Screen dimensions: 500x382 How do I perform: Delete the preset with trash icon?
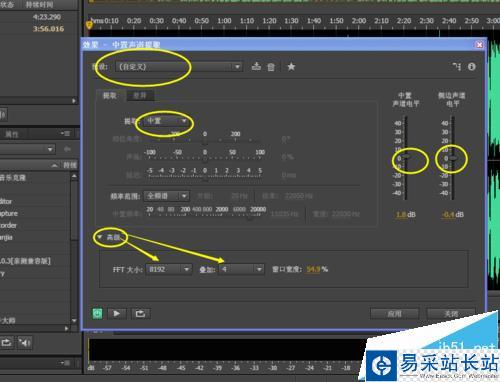[x=271, y=67]
